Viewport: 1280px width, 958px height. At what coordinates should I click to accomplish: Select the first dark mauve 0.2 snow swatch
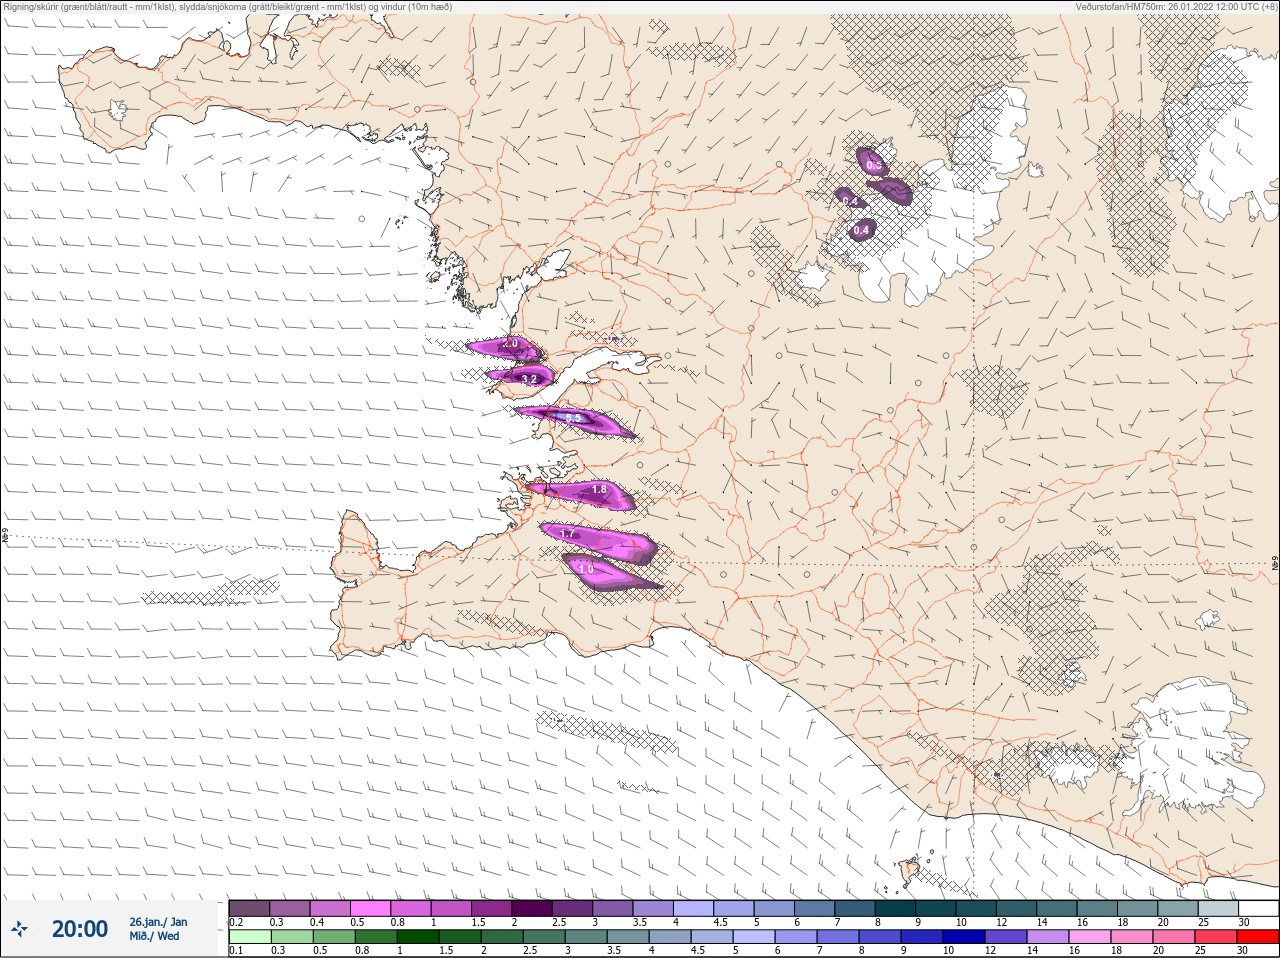click(x=249, y=908)
